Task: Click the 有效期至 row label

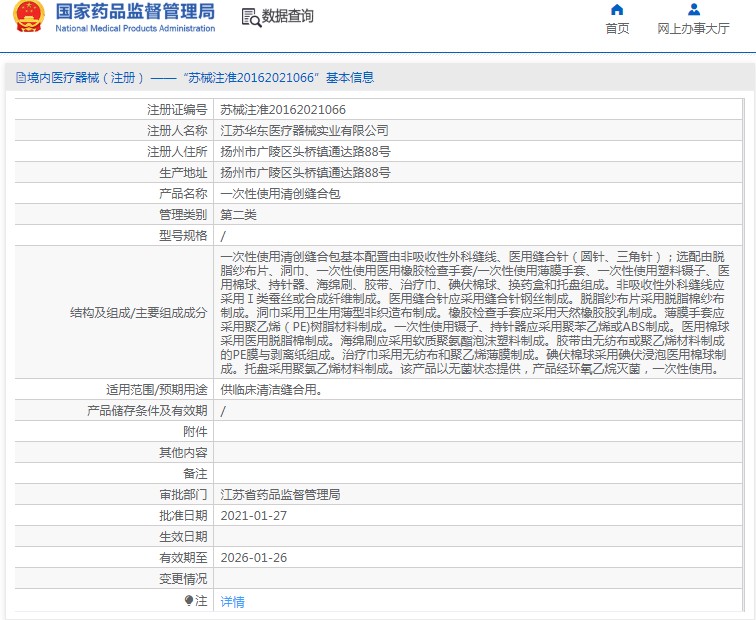Action: coord(183,558)
